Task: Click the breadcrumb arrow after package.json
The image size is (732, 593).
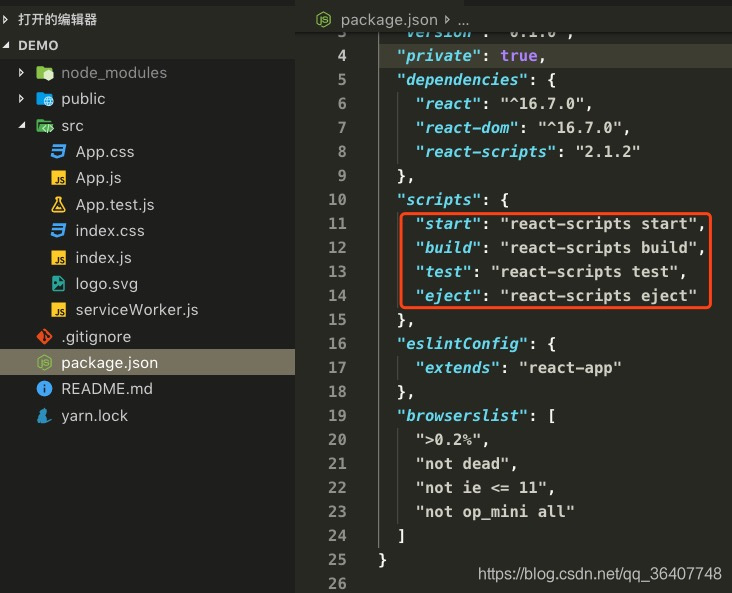Action: click(447, 20)
